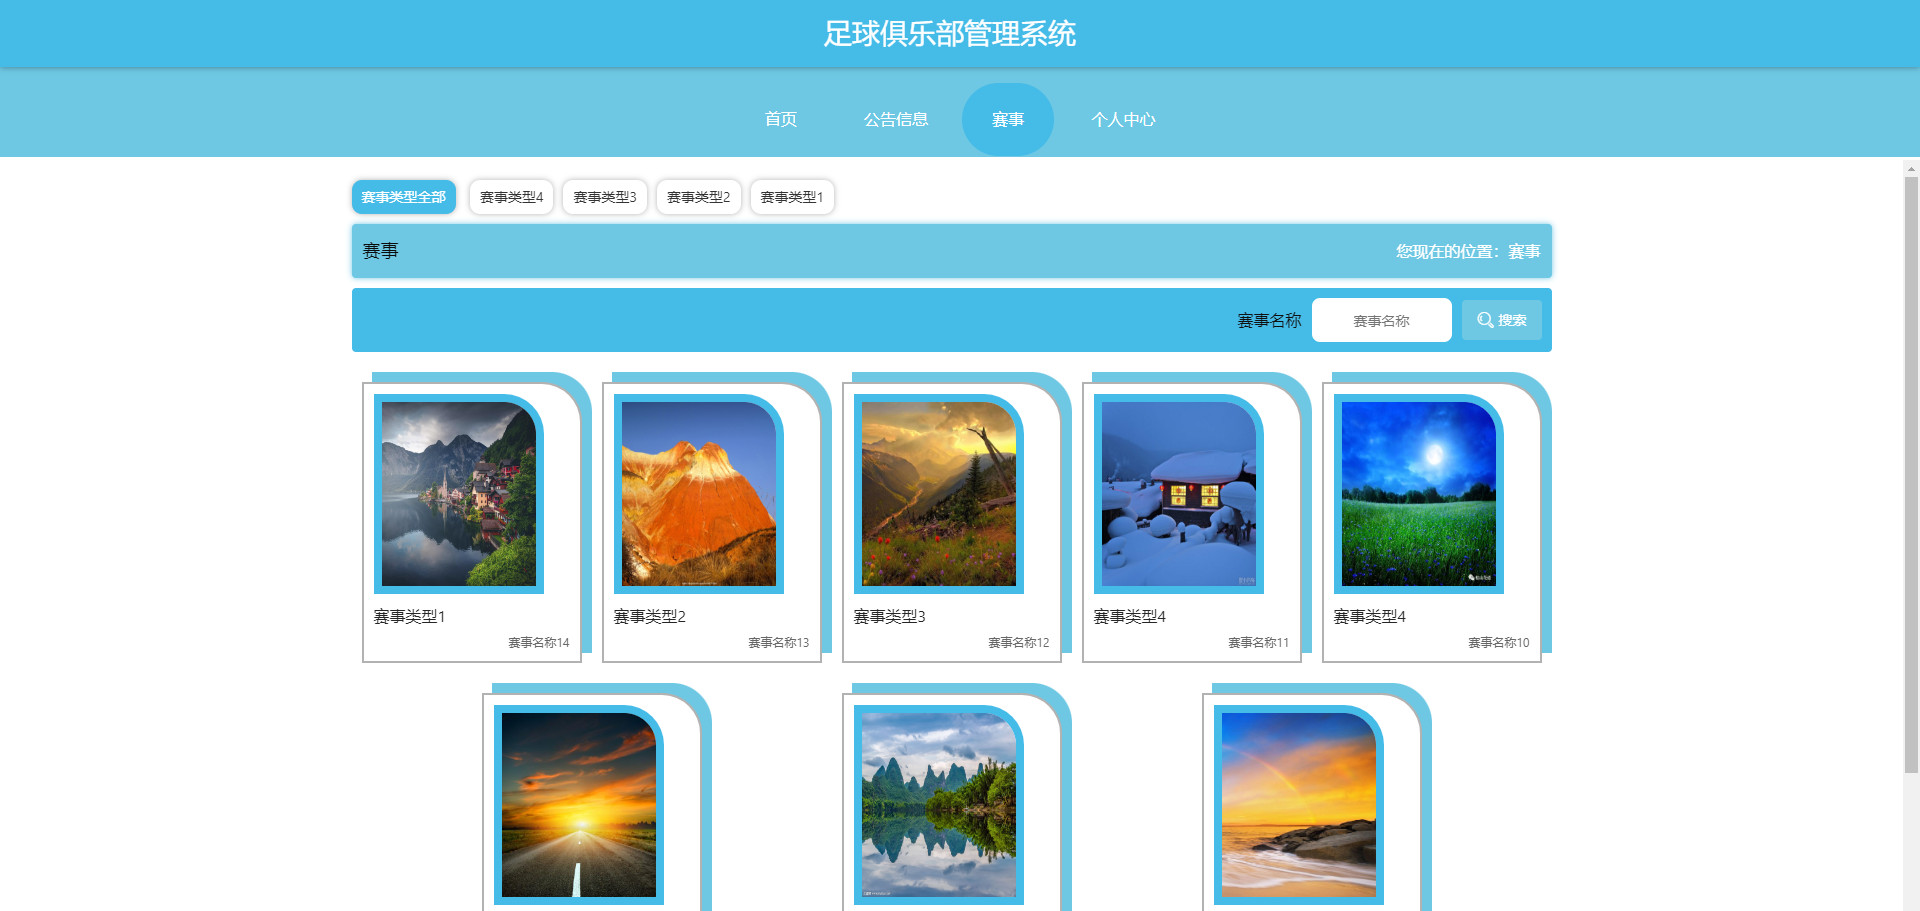Click the 您现在的位置：赛事 breadcrumb
This screenshot has width=1920, height=911.
(1468, 251)
